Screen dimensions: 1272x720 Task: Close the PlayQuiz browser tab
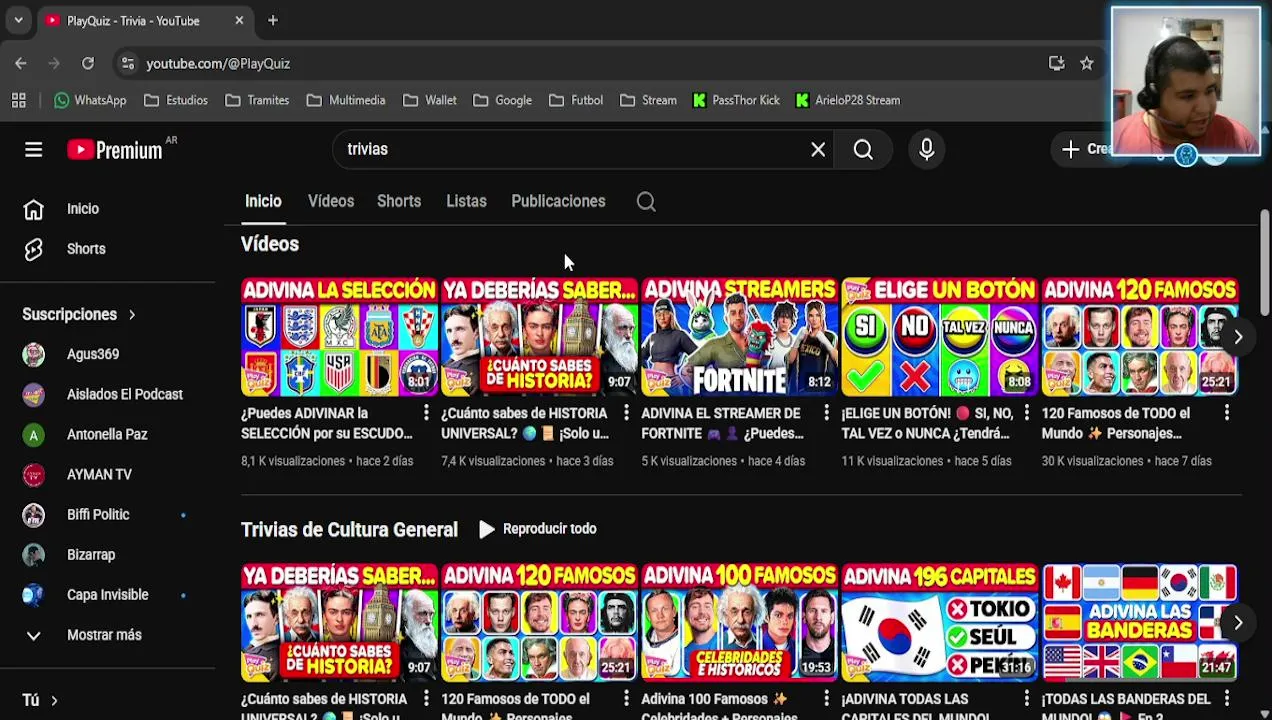239,20
